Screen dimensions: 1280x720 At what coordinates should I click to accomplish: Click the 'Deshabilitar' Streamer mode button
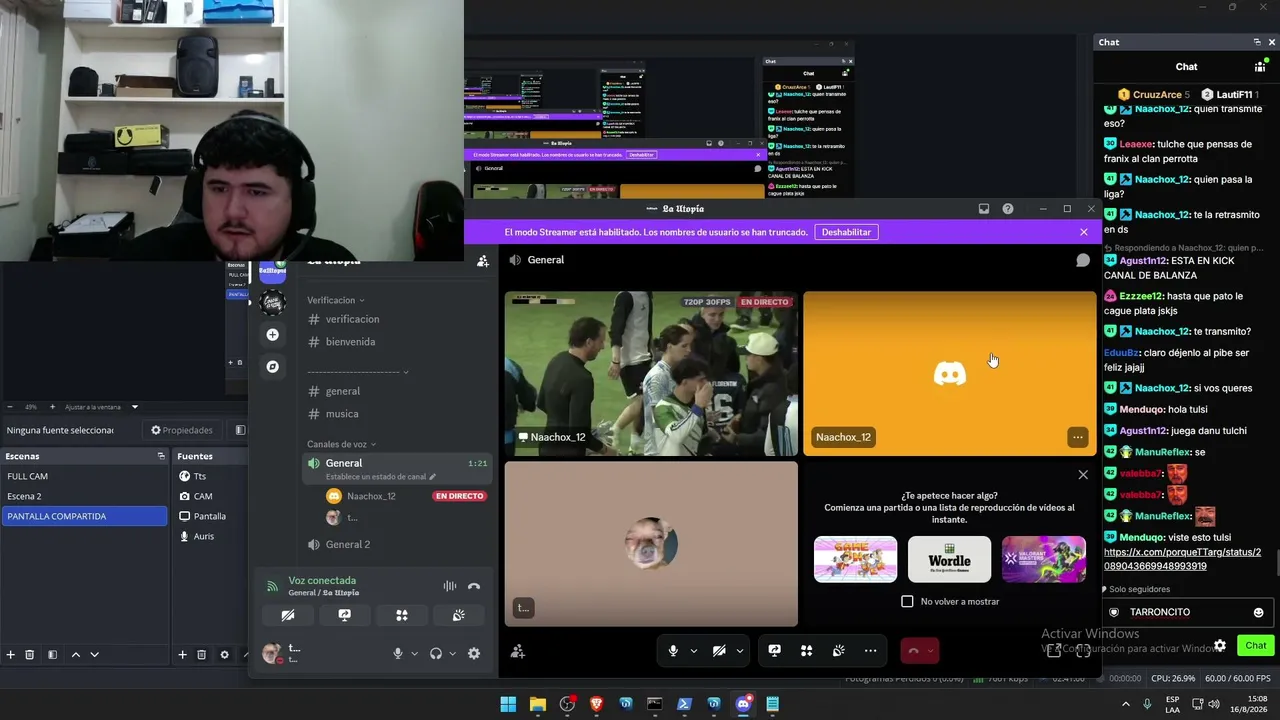[846, 232]
